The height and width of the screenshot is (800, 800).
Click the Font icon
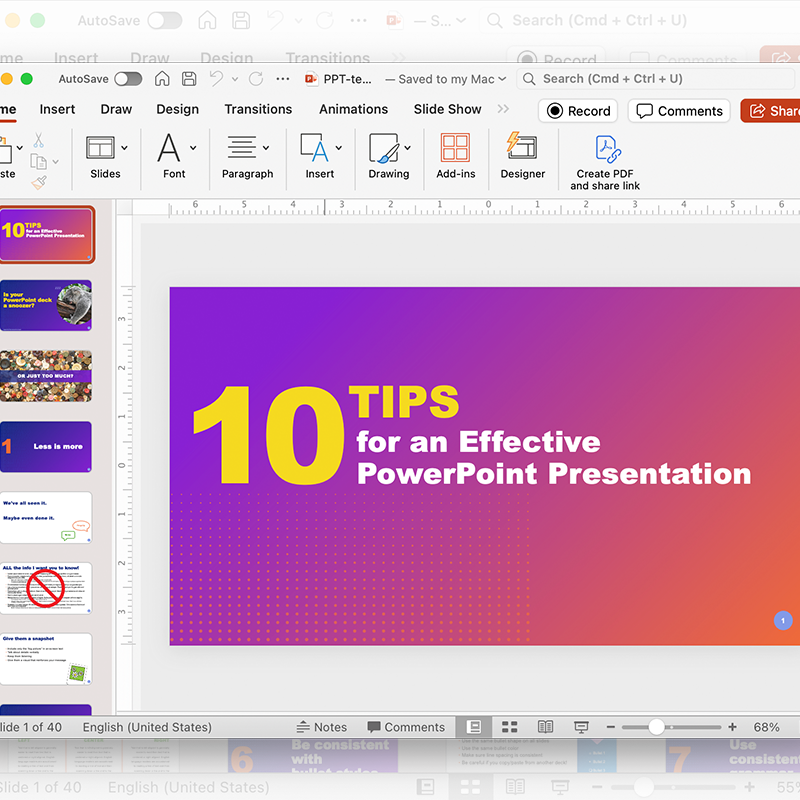(169, 147)
